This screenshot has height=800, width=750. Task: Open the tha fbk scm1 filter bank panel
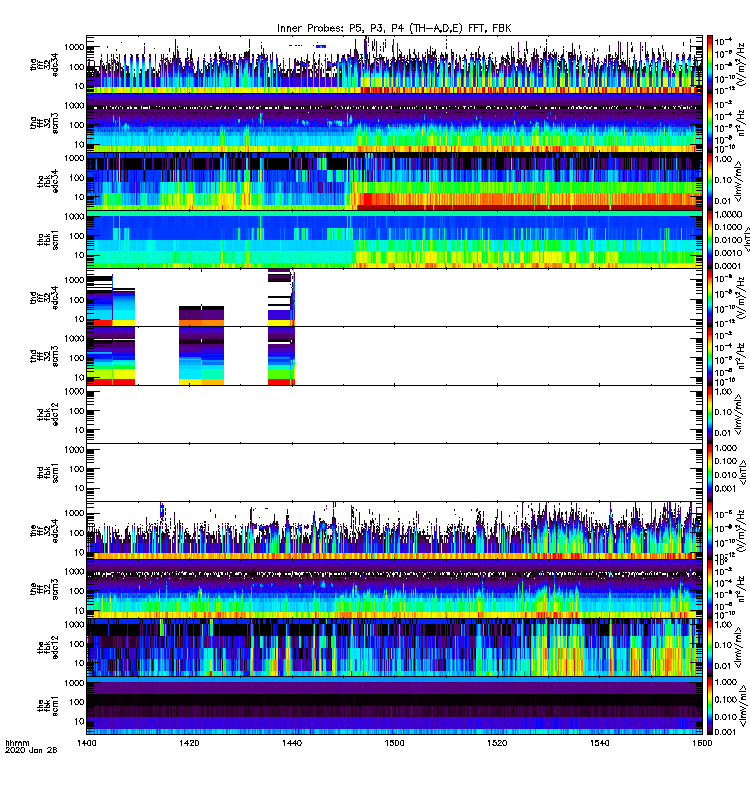(394, 239)
